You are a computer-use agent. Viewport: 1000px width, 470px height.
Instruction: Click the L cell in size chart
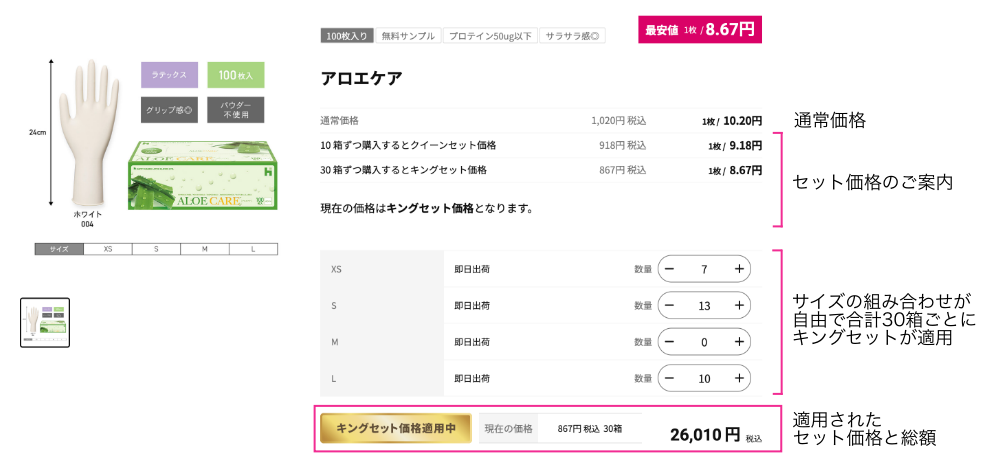point(253,249)
